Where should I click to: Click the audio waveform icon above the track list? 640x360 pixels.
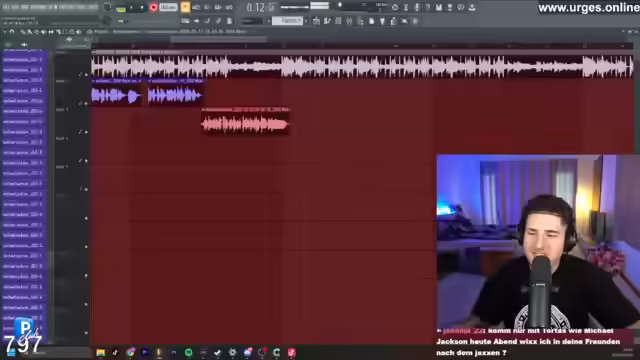69,40
